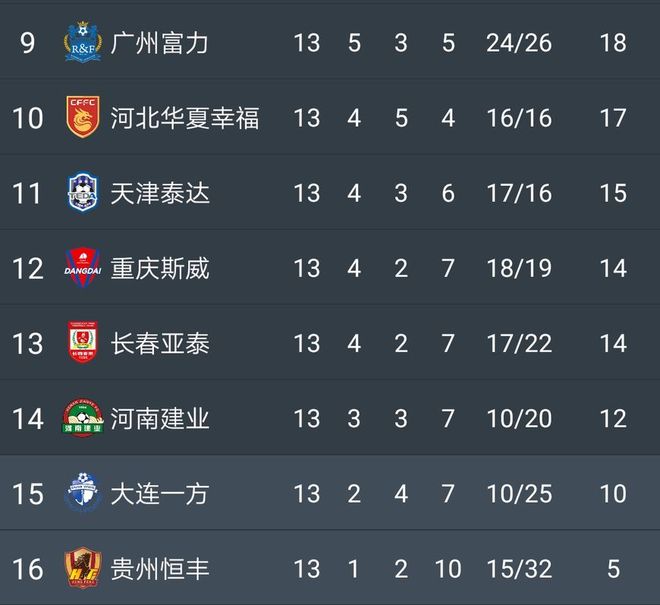
Task: Tap the 河北华夏幸福 club crest
Action: pos(82,118)
